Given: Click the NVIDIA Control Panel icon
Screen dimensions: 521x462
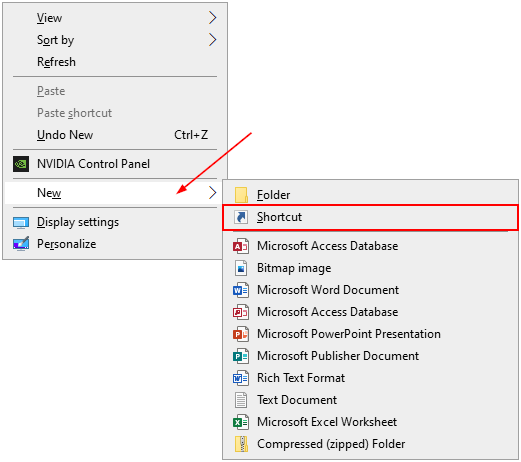Looking at the screenshot, I should pyautogui.click(x=21, y=164).
